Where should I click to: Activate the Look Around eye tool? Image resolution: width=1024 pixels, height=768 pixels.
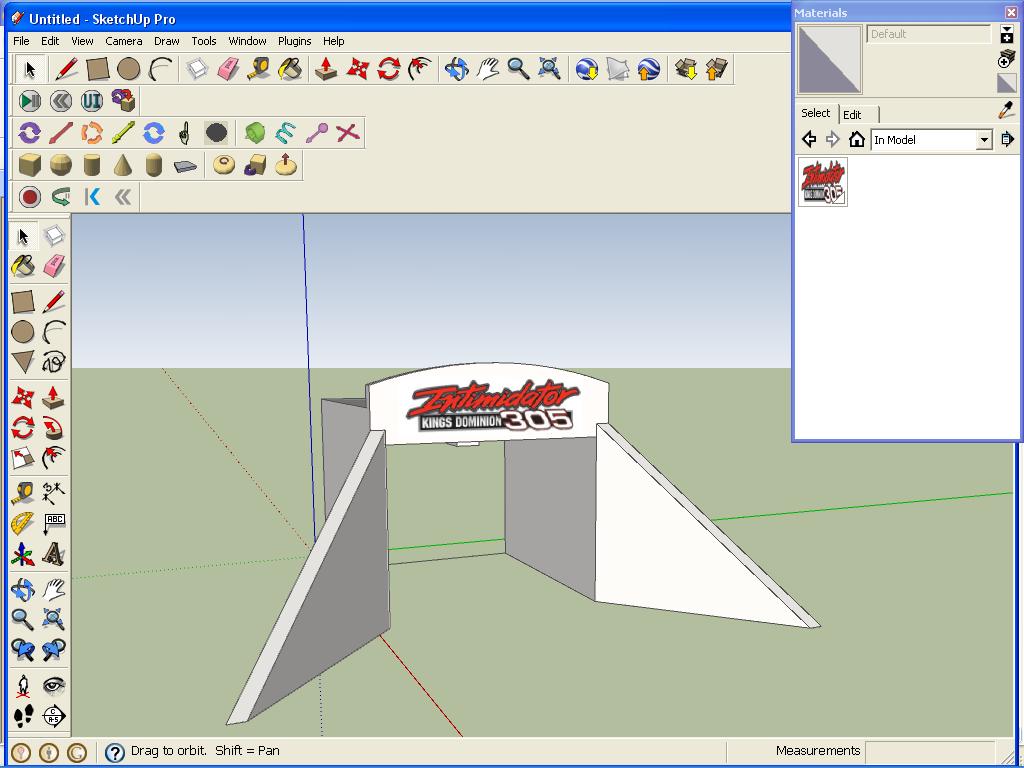(54, 686)
